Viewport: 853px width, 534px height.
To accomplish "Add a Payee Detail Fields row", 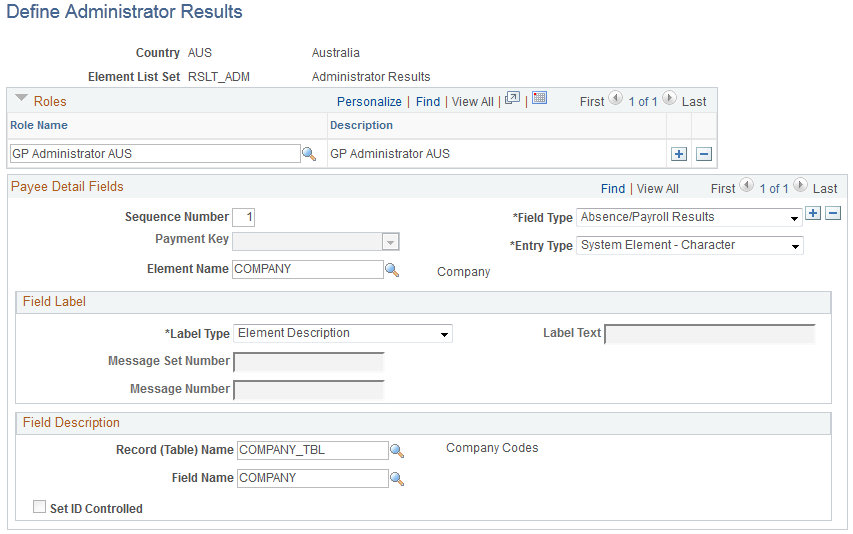I will [x=813, y=213].
